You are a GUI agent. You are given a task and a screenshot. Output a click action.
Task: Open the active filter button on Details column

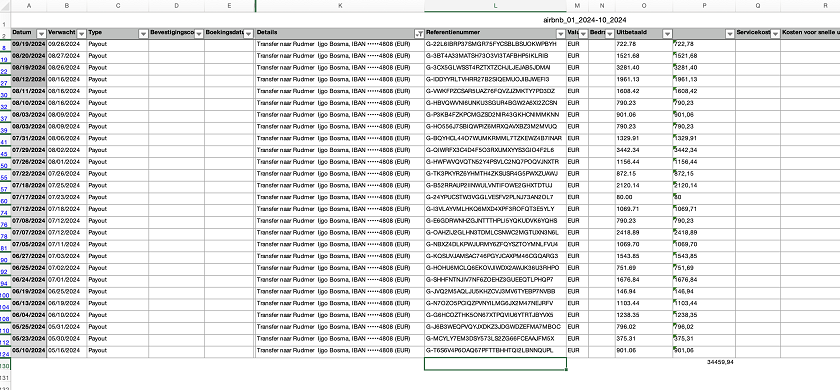click(419, 33)
